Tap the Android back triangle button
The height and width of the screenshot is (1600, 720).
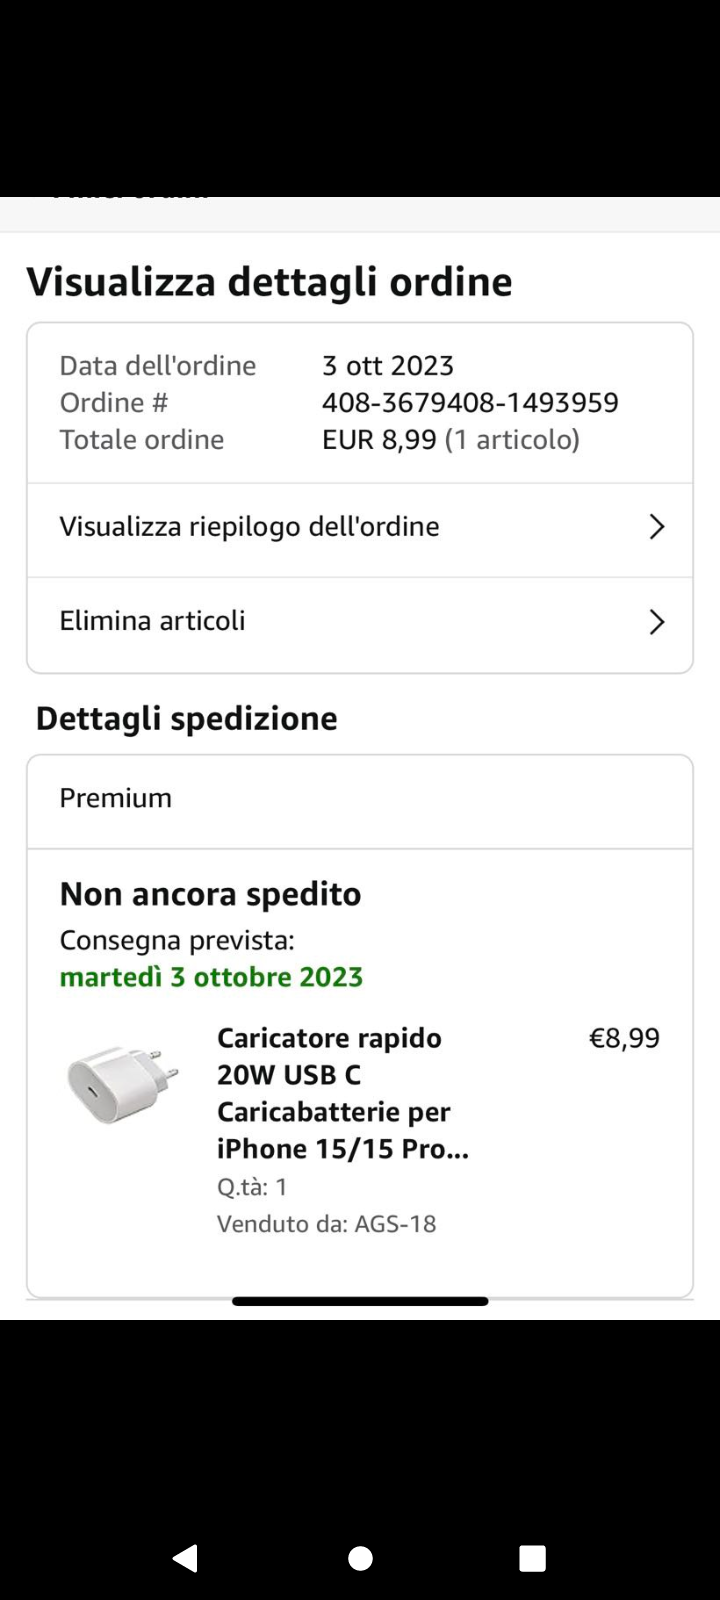click(185, 1558)
